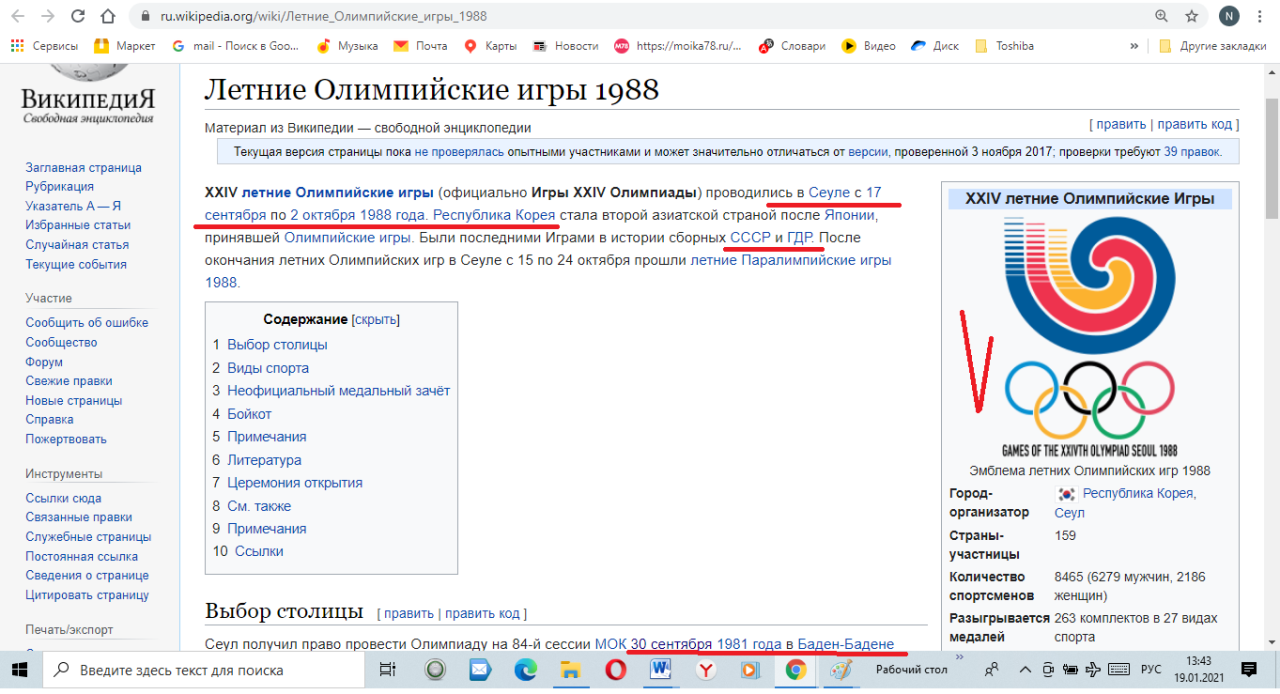Open the Chrome profile N avatar
The height and width of the screenshot is (694, 1280).
[x=1229, y=17]
